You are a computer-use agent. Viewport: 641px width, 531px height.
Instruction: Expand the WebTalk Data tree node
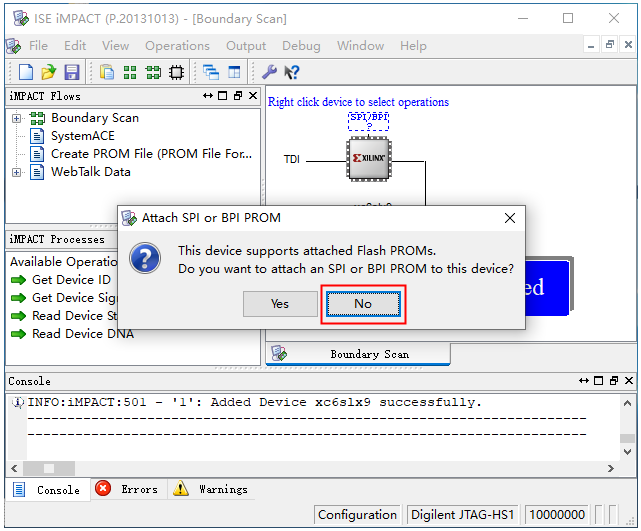17,172
